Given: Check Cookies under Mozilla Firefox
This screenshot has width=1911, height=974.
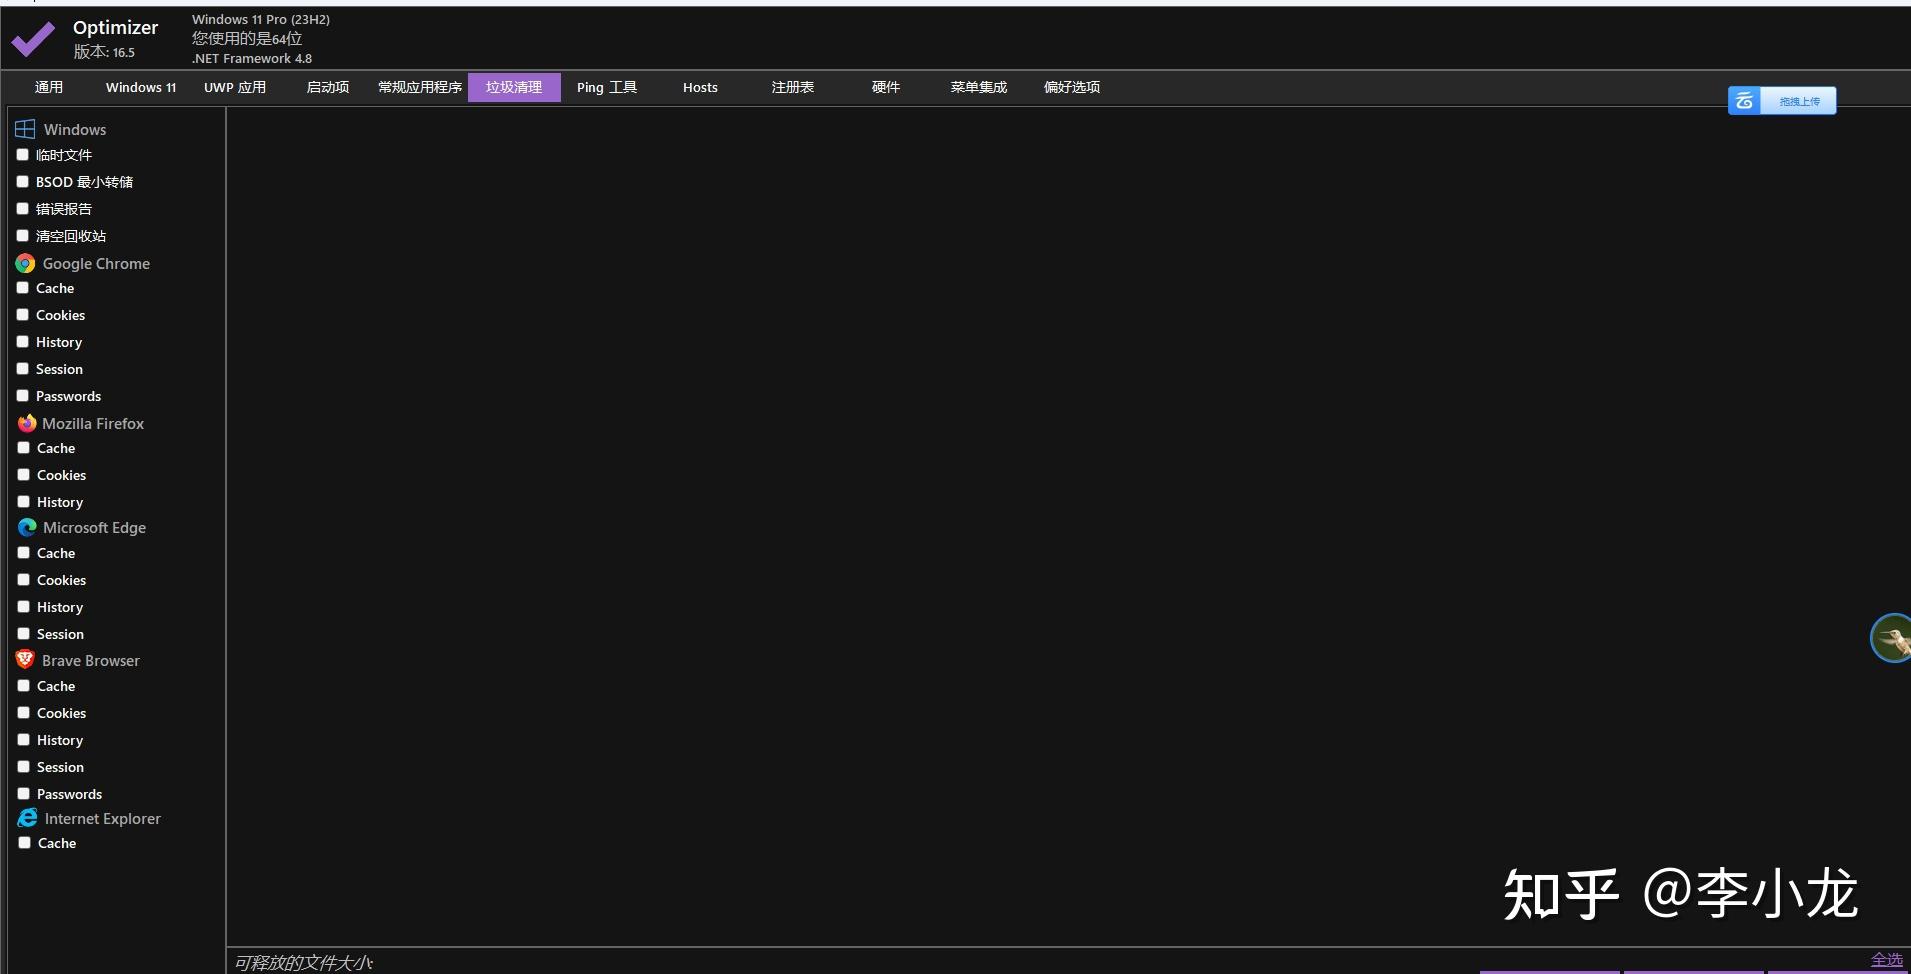Looking at the screenshot, I should [22, 474].
